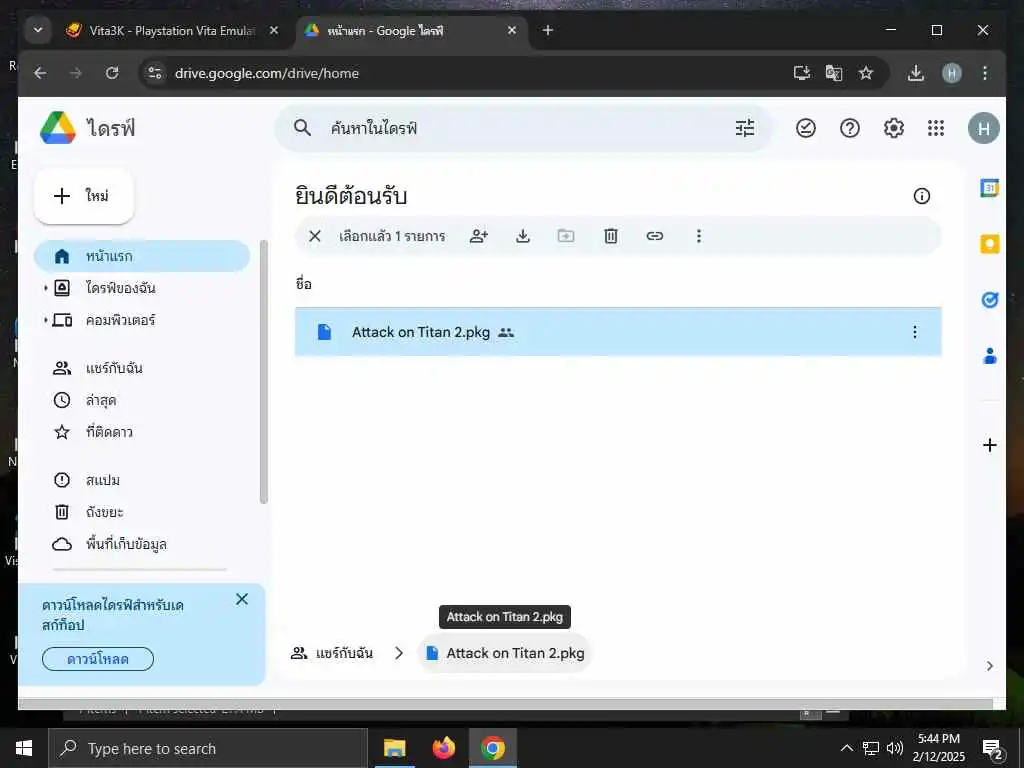Open the offline ready status checkmark icon
1024x768 pixels.
pos(806,128)
